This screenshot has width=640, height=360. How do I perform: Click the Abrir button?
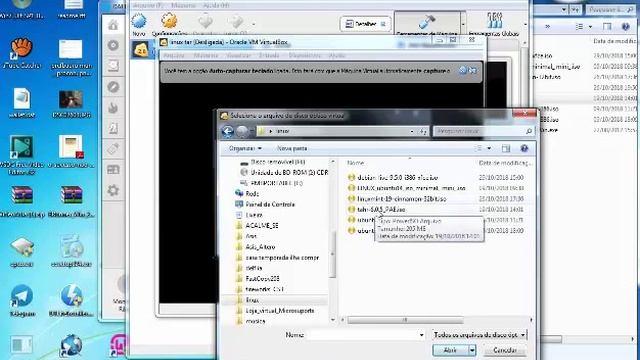pos(450,350)
